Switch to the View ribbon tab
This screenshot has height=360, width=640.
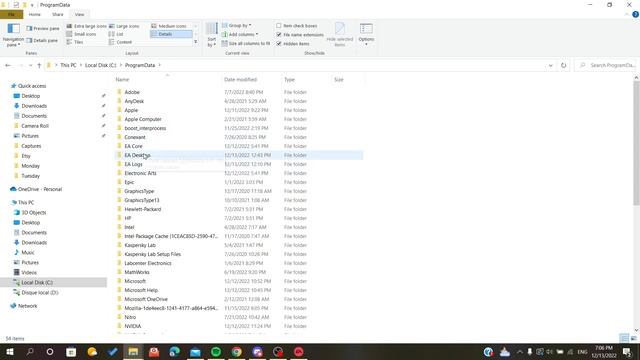click(79, 14)
